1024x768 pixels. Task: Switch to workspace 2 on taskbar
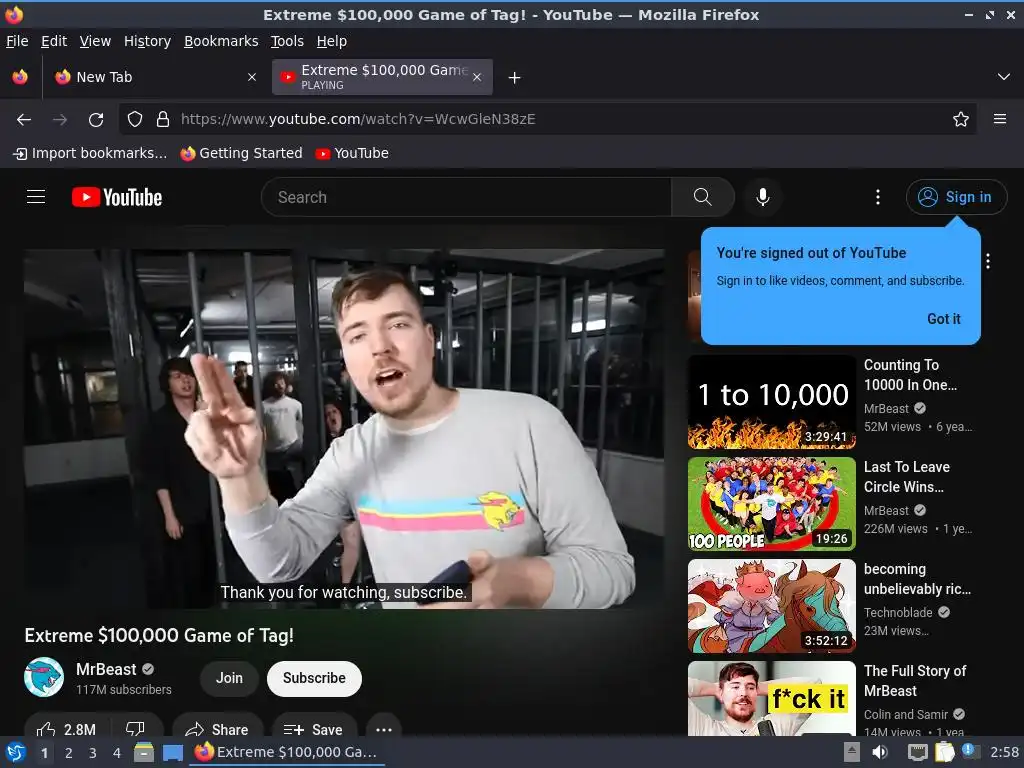(69, 753)
